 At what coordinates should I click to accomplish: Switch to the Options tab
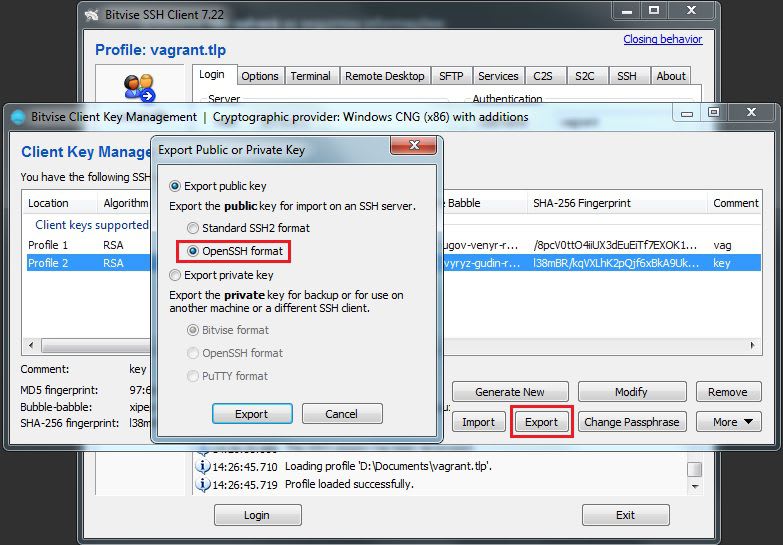coord(260,76)
